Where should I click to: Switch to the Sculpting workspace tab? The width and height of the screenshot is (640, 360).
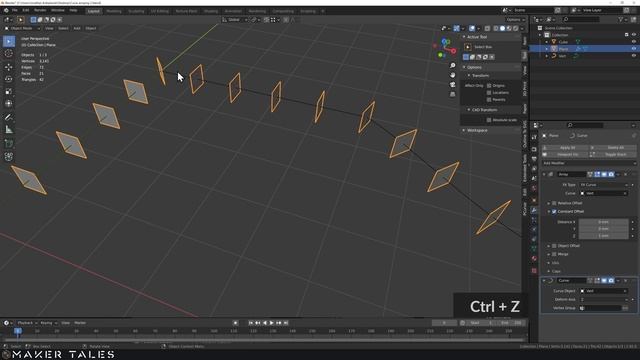[x=136, y=11]
